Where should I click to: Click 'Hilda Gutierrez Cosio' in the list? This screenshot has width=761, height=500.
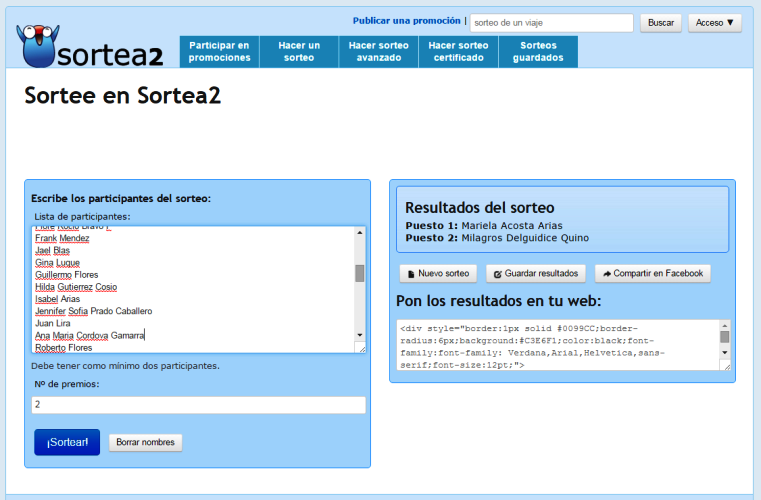pos(76,287)
